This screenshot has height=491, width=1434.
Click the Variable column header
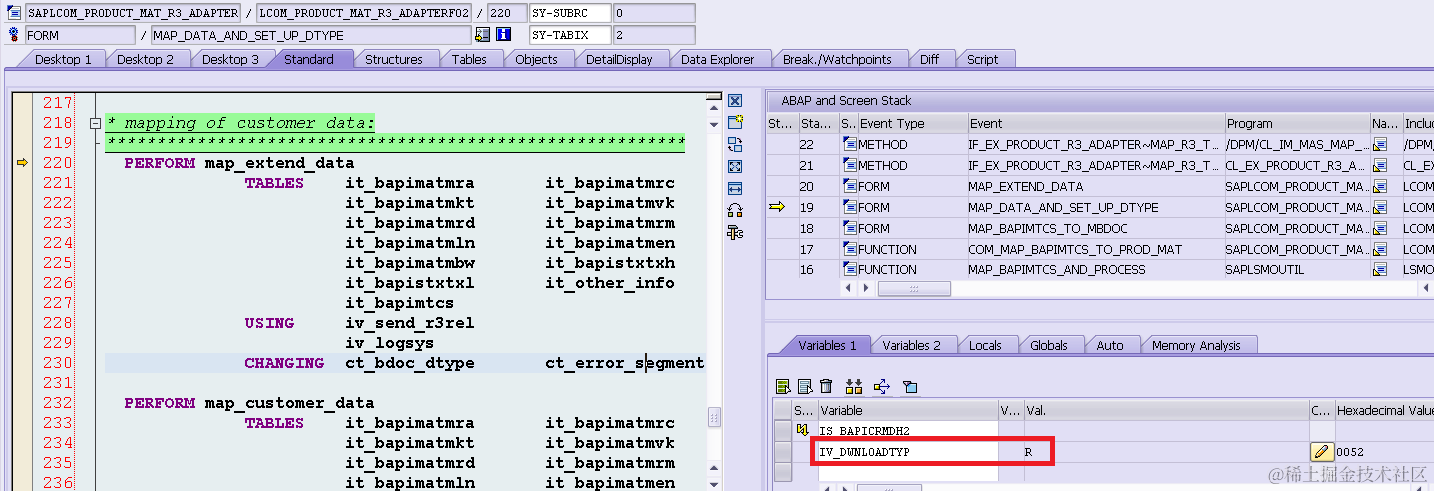(907, 410)
